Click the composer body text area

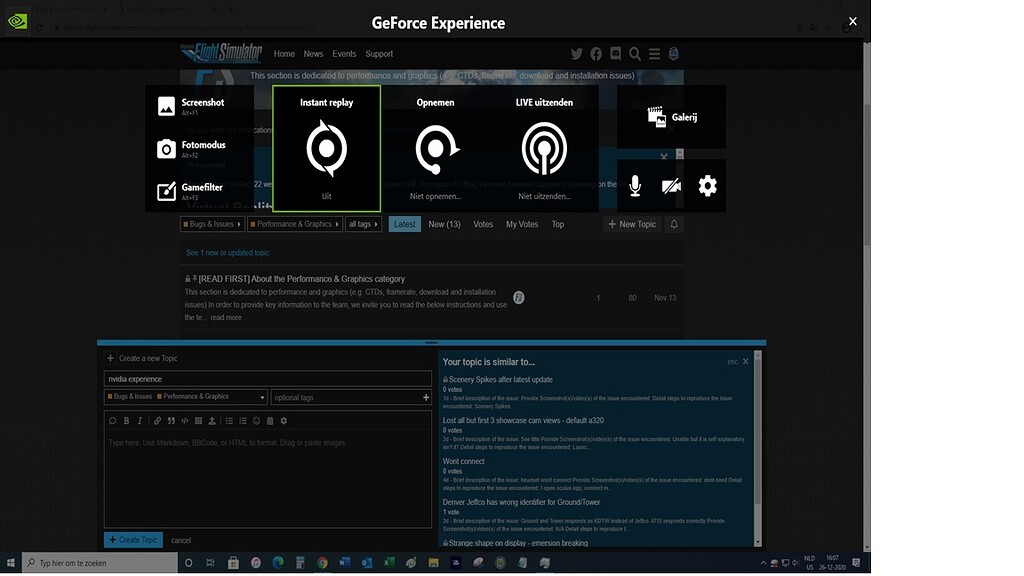[x=268, y=479]
